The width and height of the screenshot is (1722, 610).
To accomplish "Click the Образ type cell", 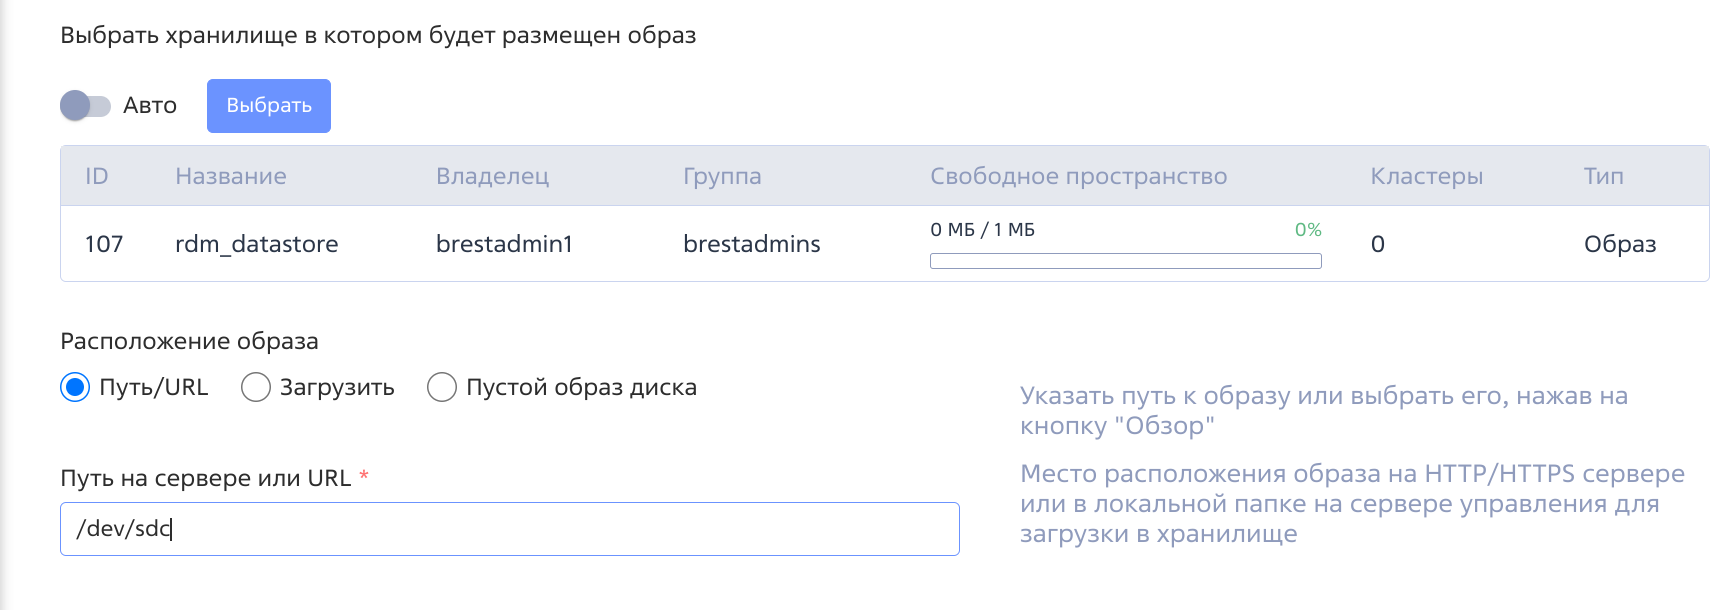I will (x=1620, y=243).
